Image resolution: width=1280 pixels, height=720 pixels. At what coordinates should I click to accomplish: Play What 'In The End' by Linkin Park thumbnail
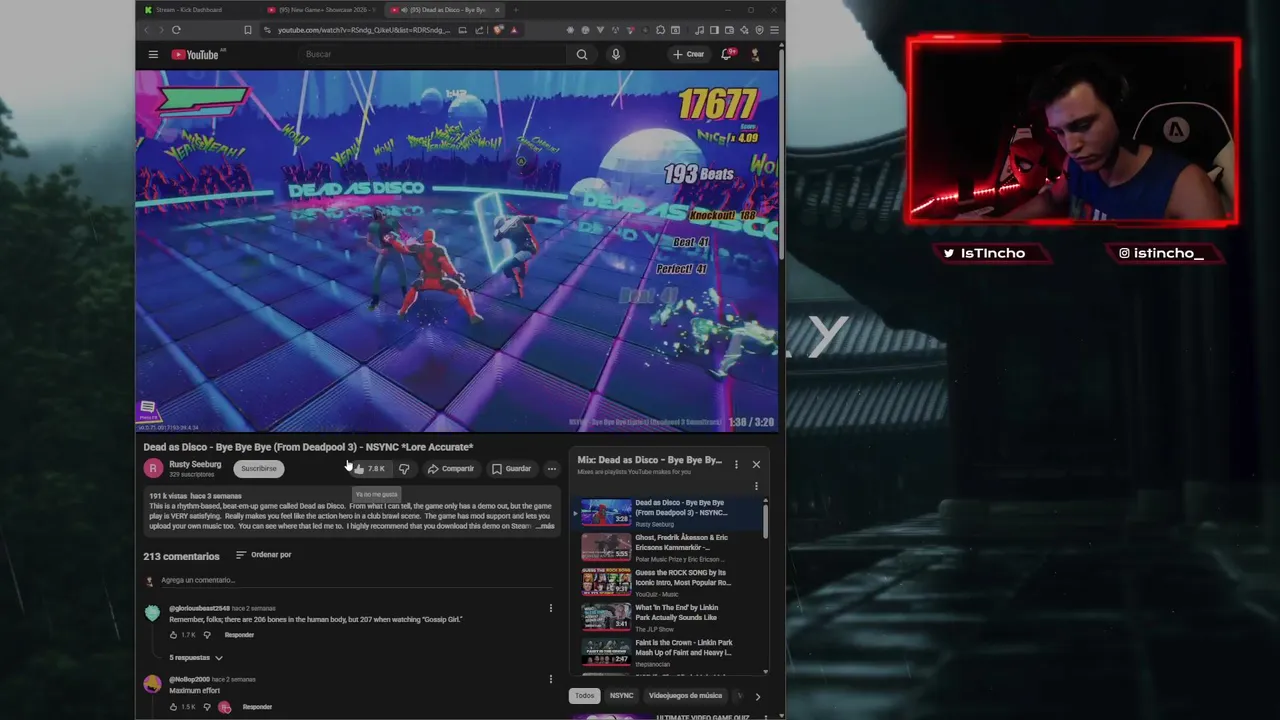(606, 618)
